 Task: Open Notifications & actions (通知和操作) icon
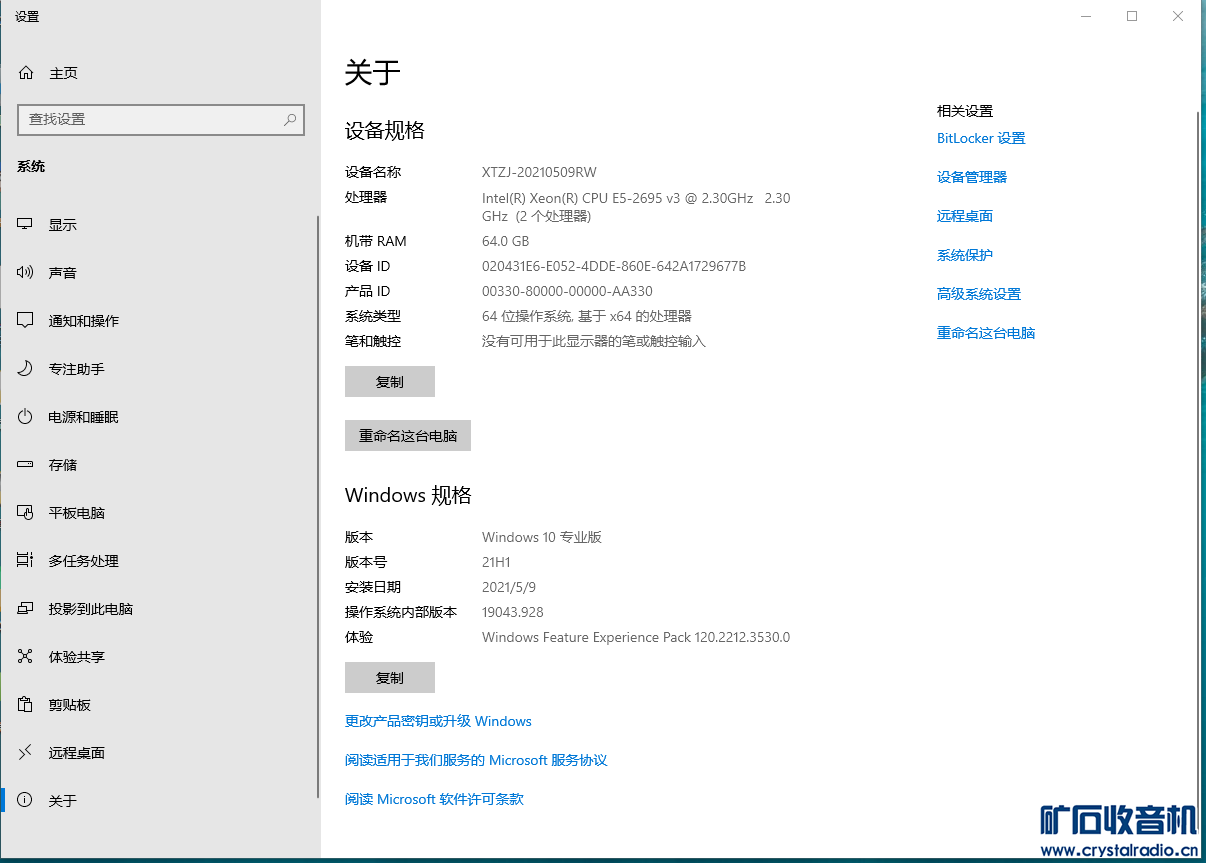[x=26, y=321]
